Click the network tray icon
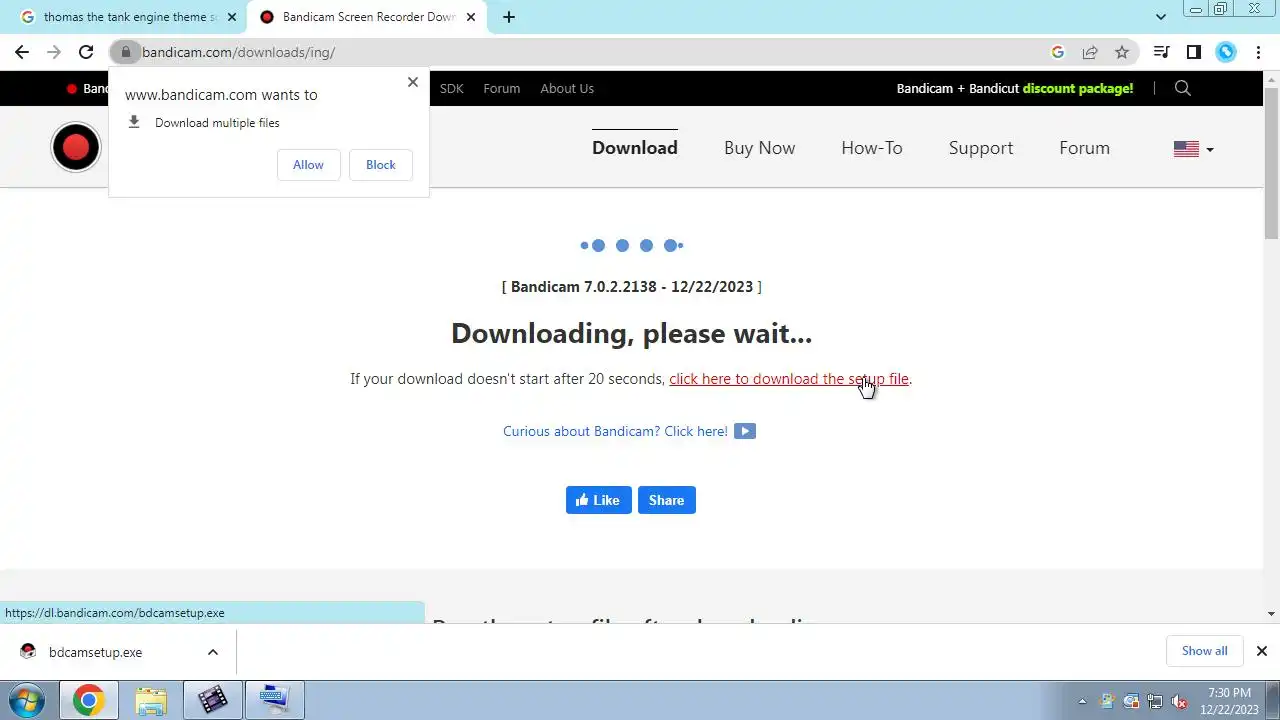This screenshot has width=1280, height=720. (1155, 701)
